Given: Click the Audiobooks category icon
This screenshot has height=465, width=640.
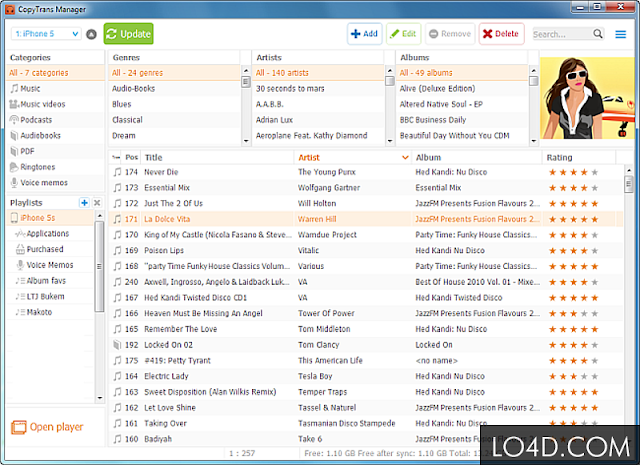Looking at the screenshot, I should (14, 136).
